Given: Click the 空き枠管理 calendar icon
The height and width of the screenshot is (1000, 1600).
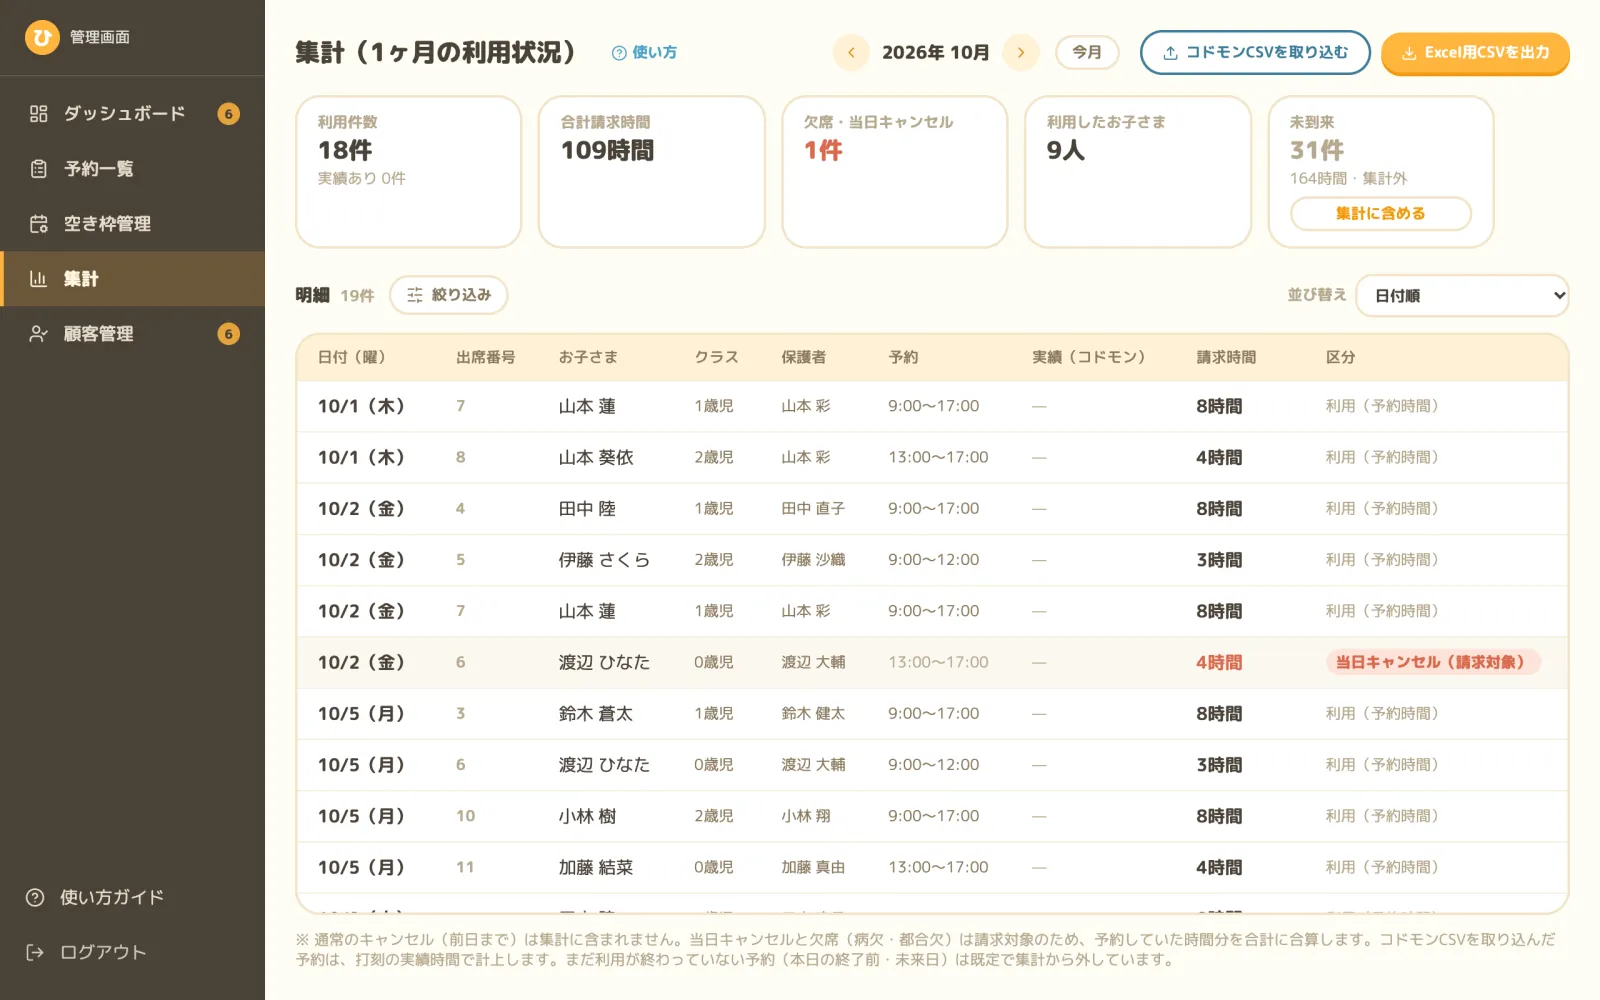Looking at the screenshot, I should tap(39, 224).
